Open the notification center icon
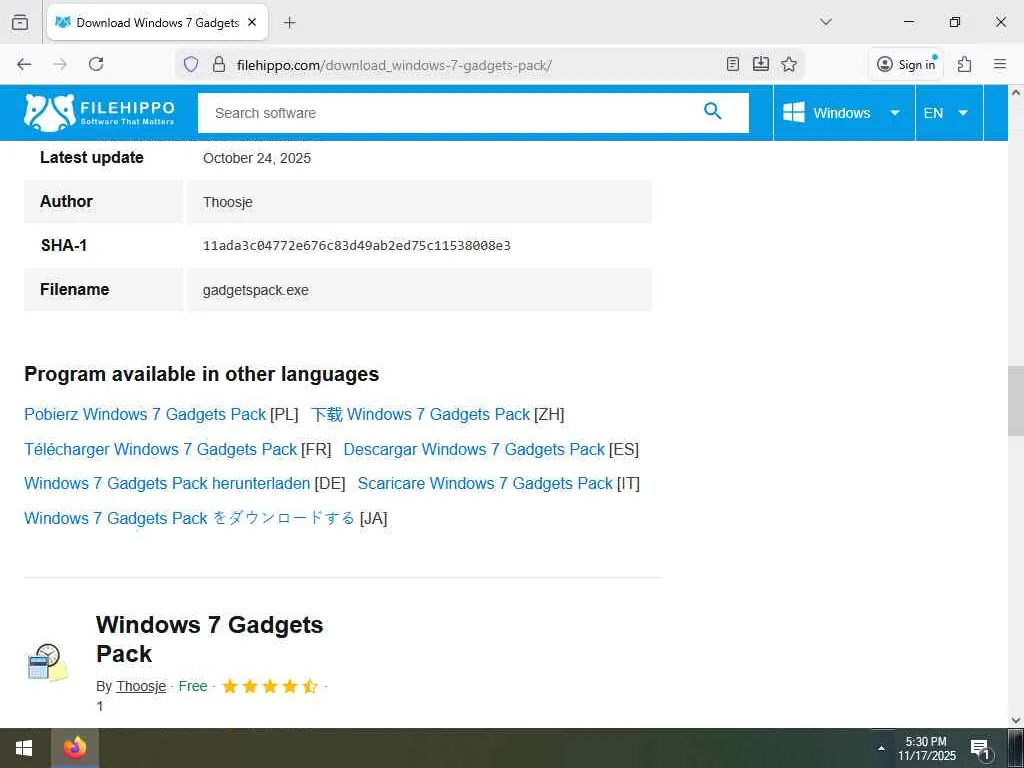The width and height of the screenshot is (1024, 768). 981,748
